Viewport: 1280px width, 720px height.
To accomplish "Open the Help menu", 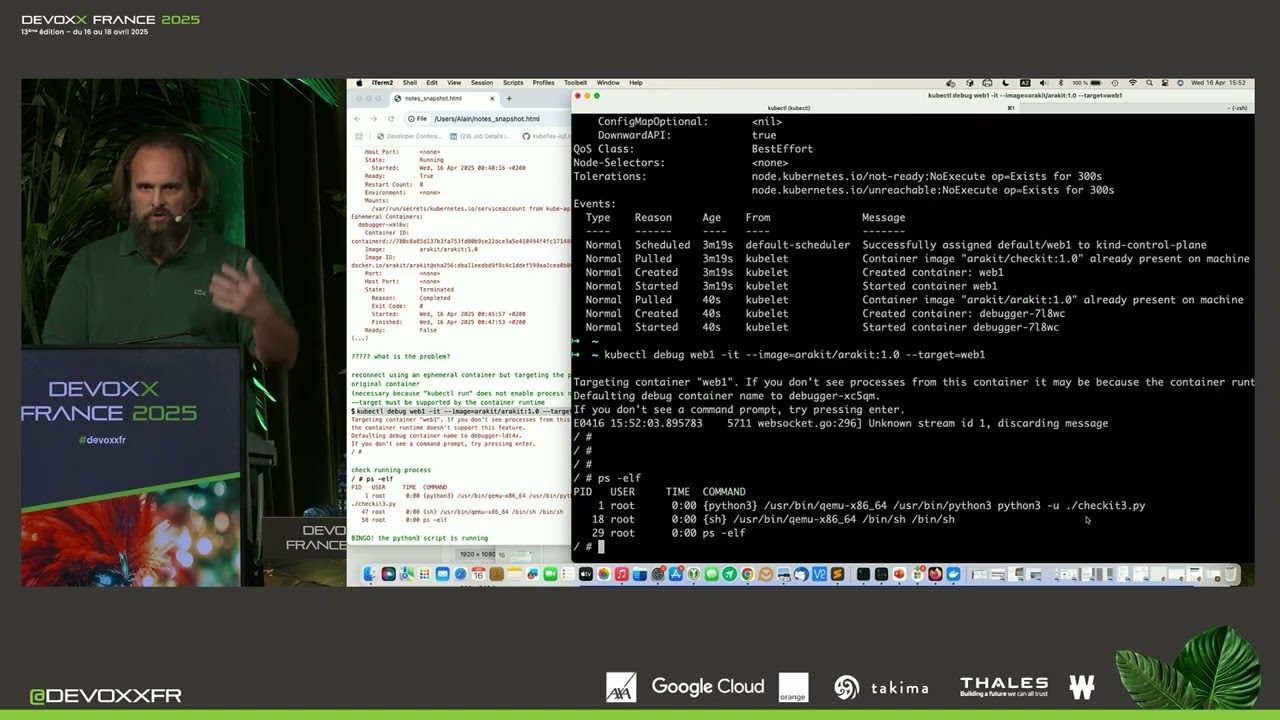I will (636, 83).
